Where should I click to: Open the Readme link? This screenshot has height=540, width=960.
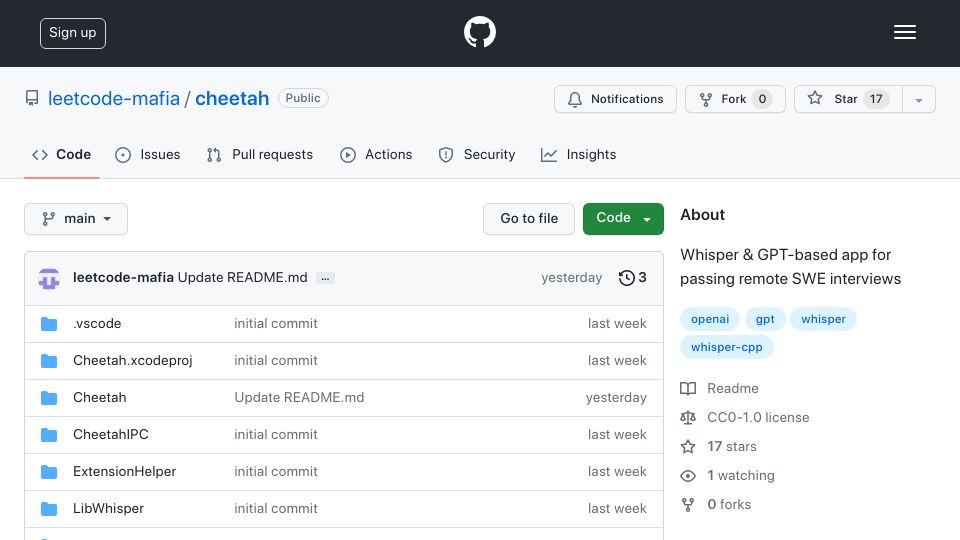point(732,388)
